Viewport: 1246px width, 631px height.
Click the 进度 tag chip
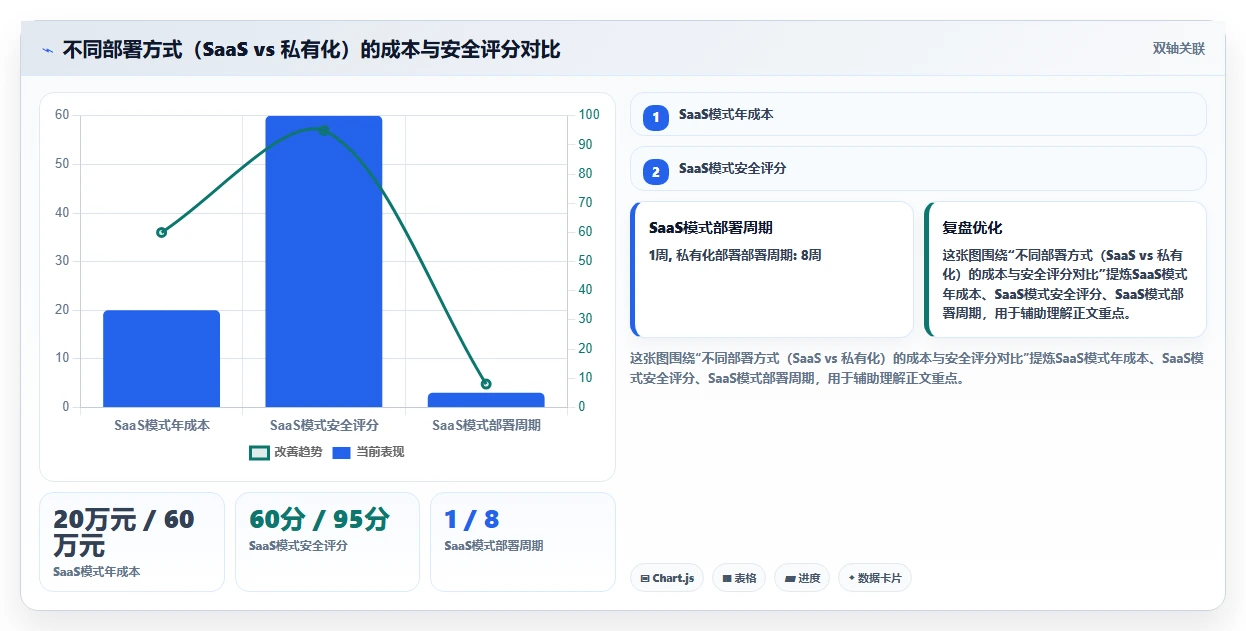tap(802, 578)
